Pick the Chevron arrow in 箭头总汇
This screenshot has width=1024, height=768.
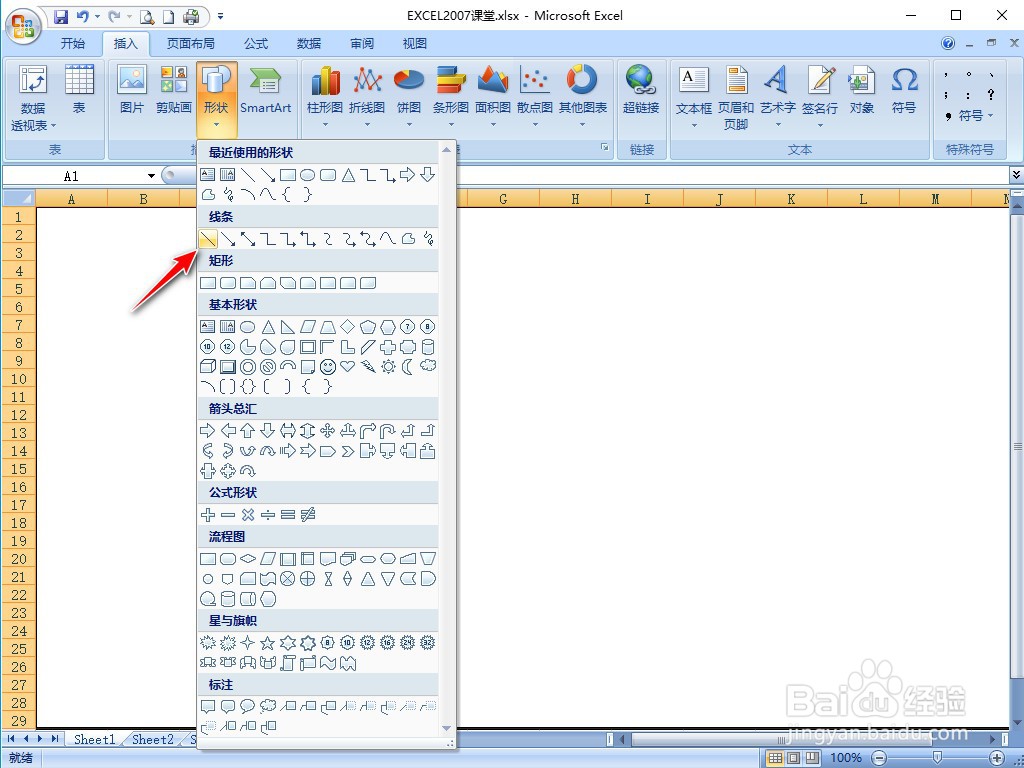pyautogui.click(x=347, y=451)
